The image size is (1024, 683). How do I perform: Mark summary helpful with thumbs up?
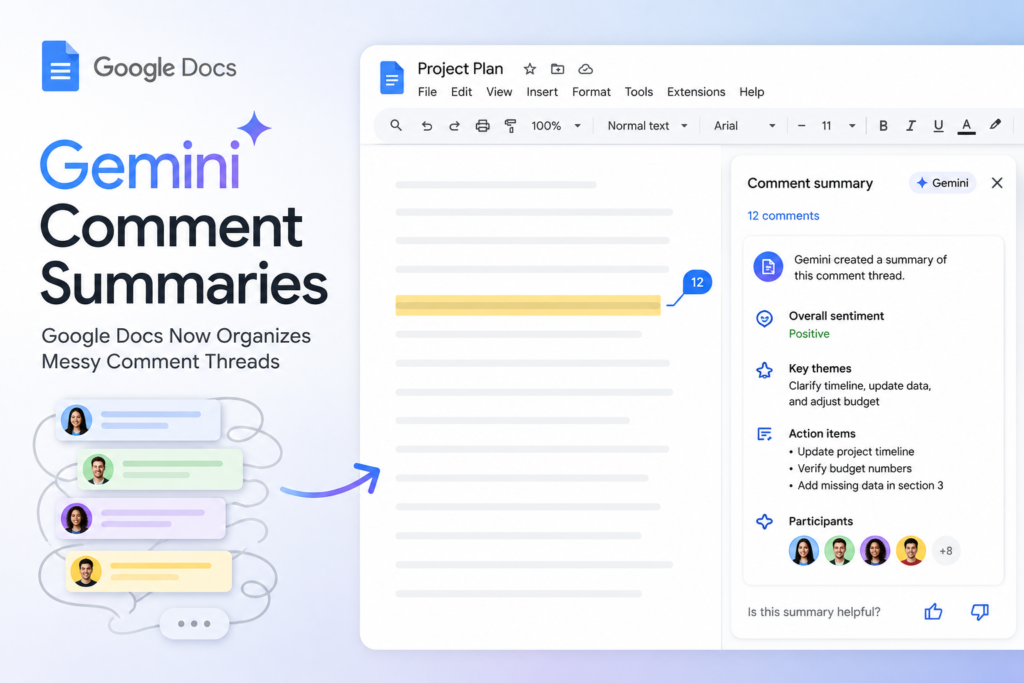tap(933, 612)
